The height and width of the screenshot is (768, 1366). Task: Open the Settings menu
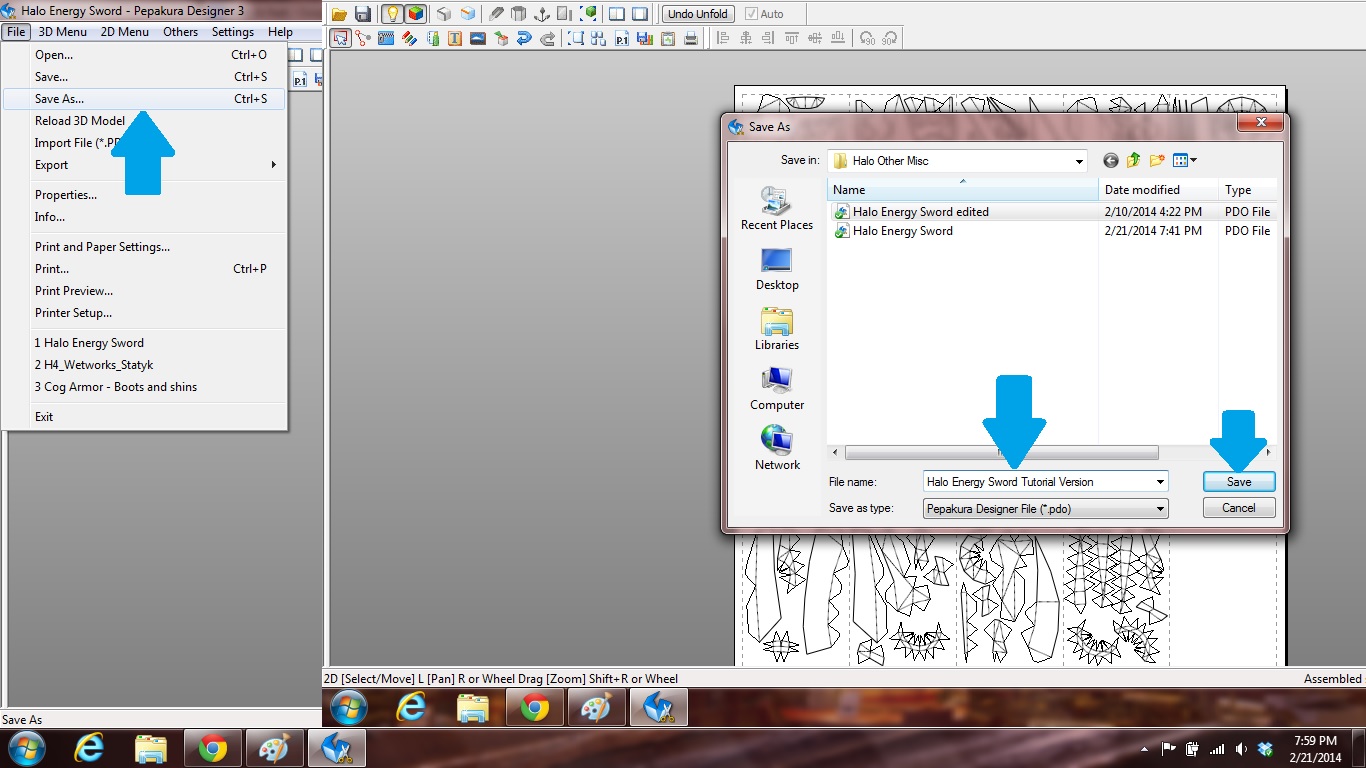pyautogui.click(x=233, y=32)
